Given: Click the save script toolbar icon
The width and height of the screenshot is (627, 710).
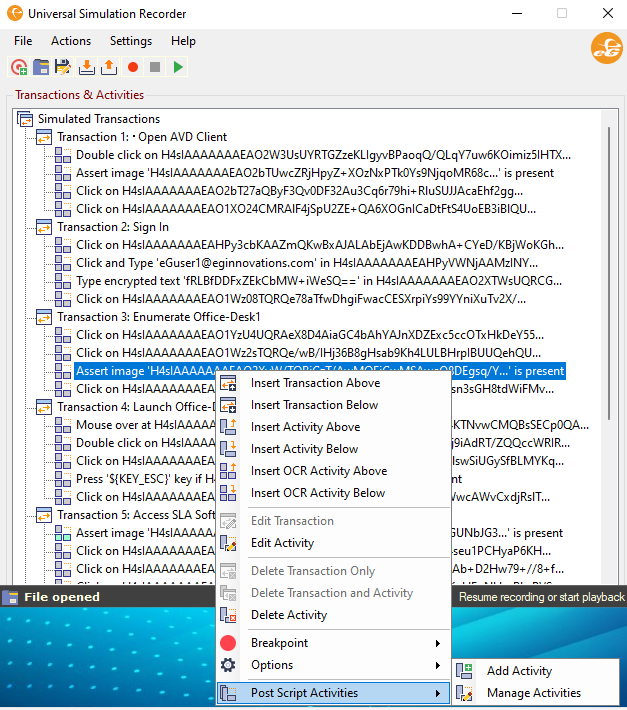Looking at the screenshot, I should coord(63,67).
